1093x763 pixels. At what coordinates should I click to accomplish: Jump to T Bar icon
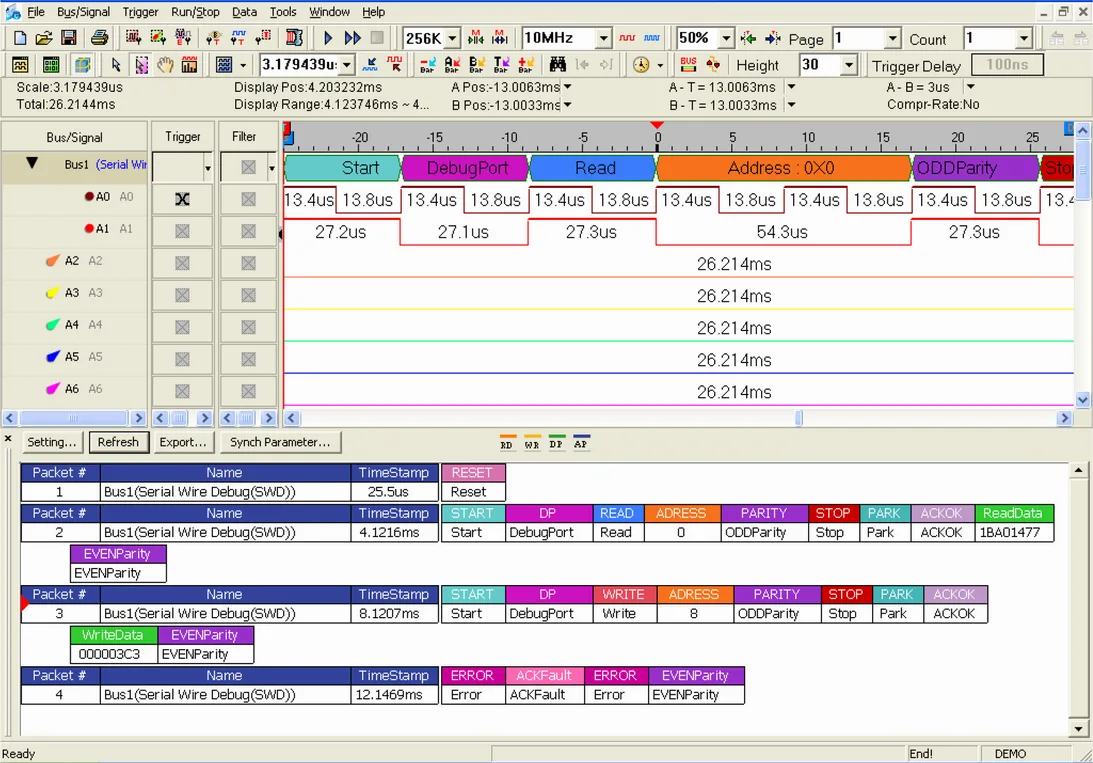point(501,65)
